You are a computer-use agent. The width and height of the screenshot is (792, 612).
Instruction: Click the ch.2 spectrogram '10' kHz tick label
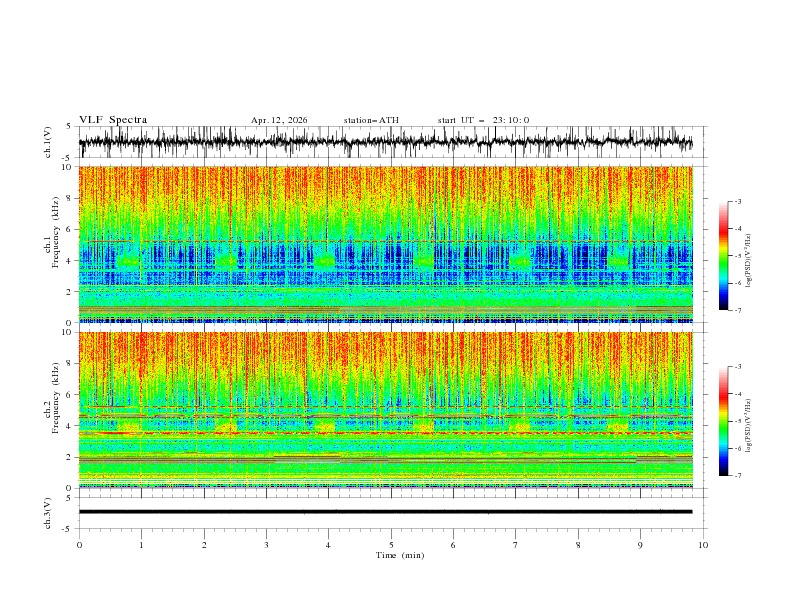(x=66, y=332)
